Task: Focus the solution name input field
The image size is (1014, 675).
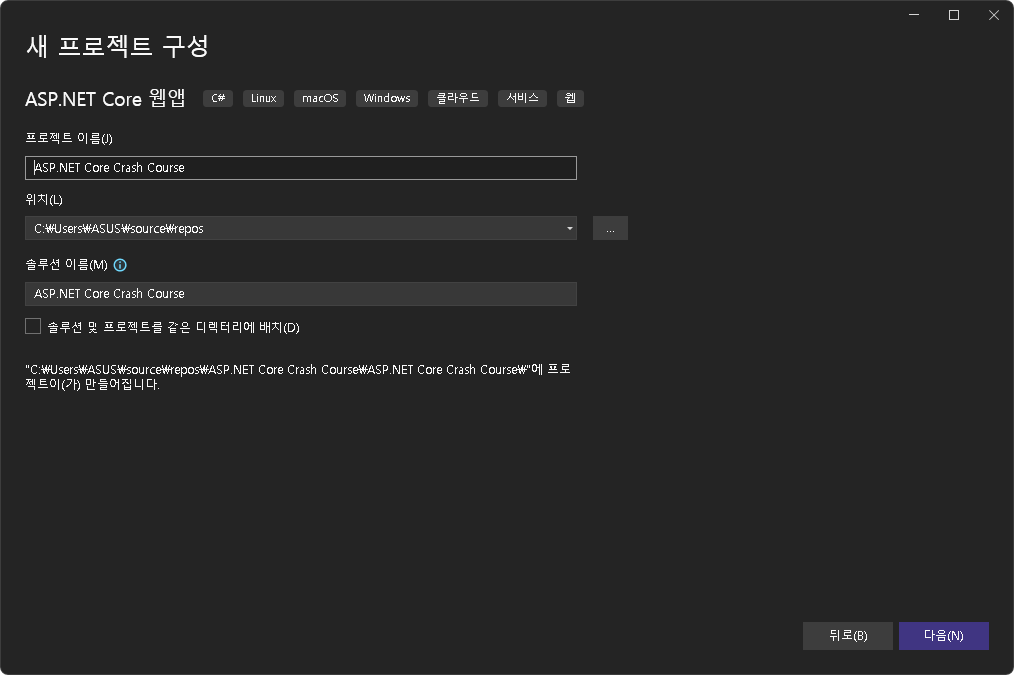Action: coord(301,294)
